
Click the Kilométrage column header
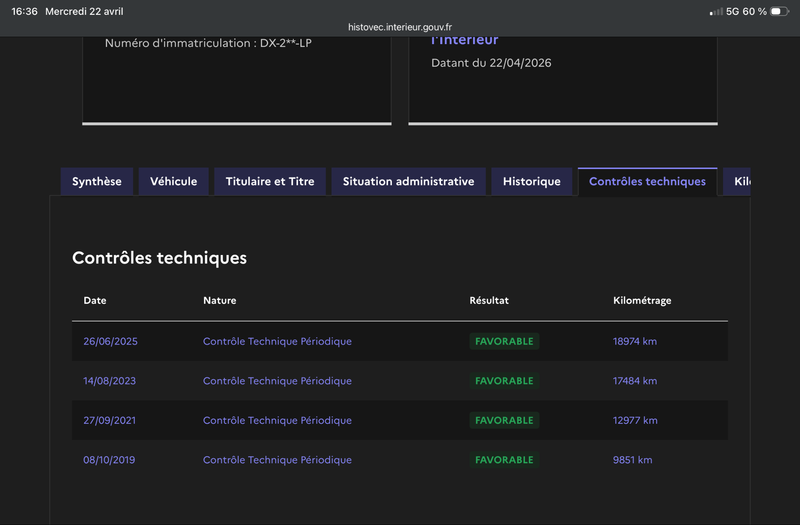pyautogui.click(x=642, y=300)
